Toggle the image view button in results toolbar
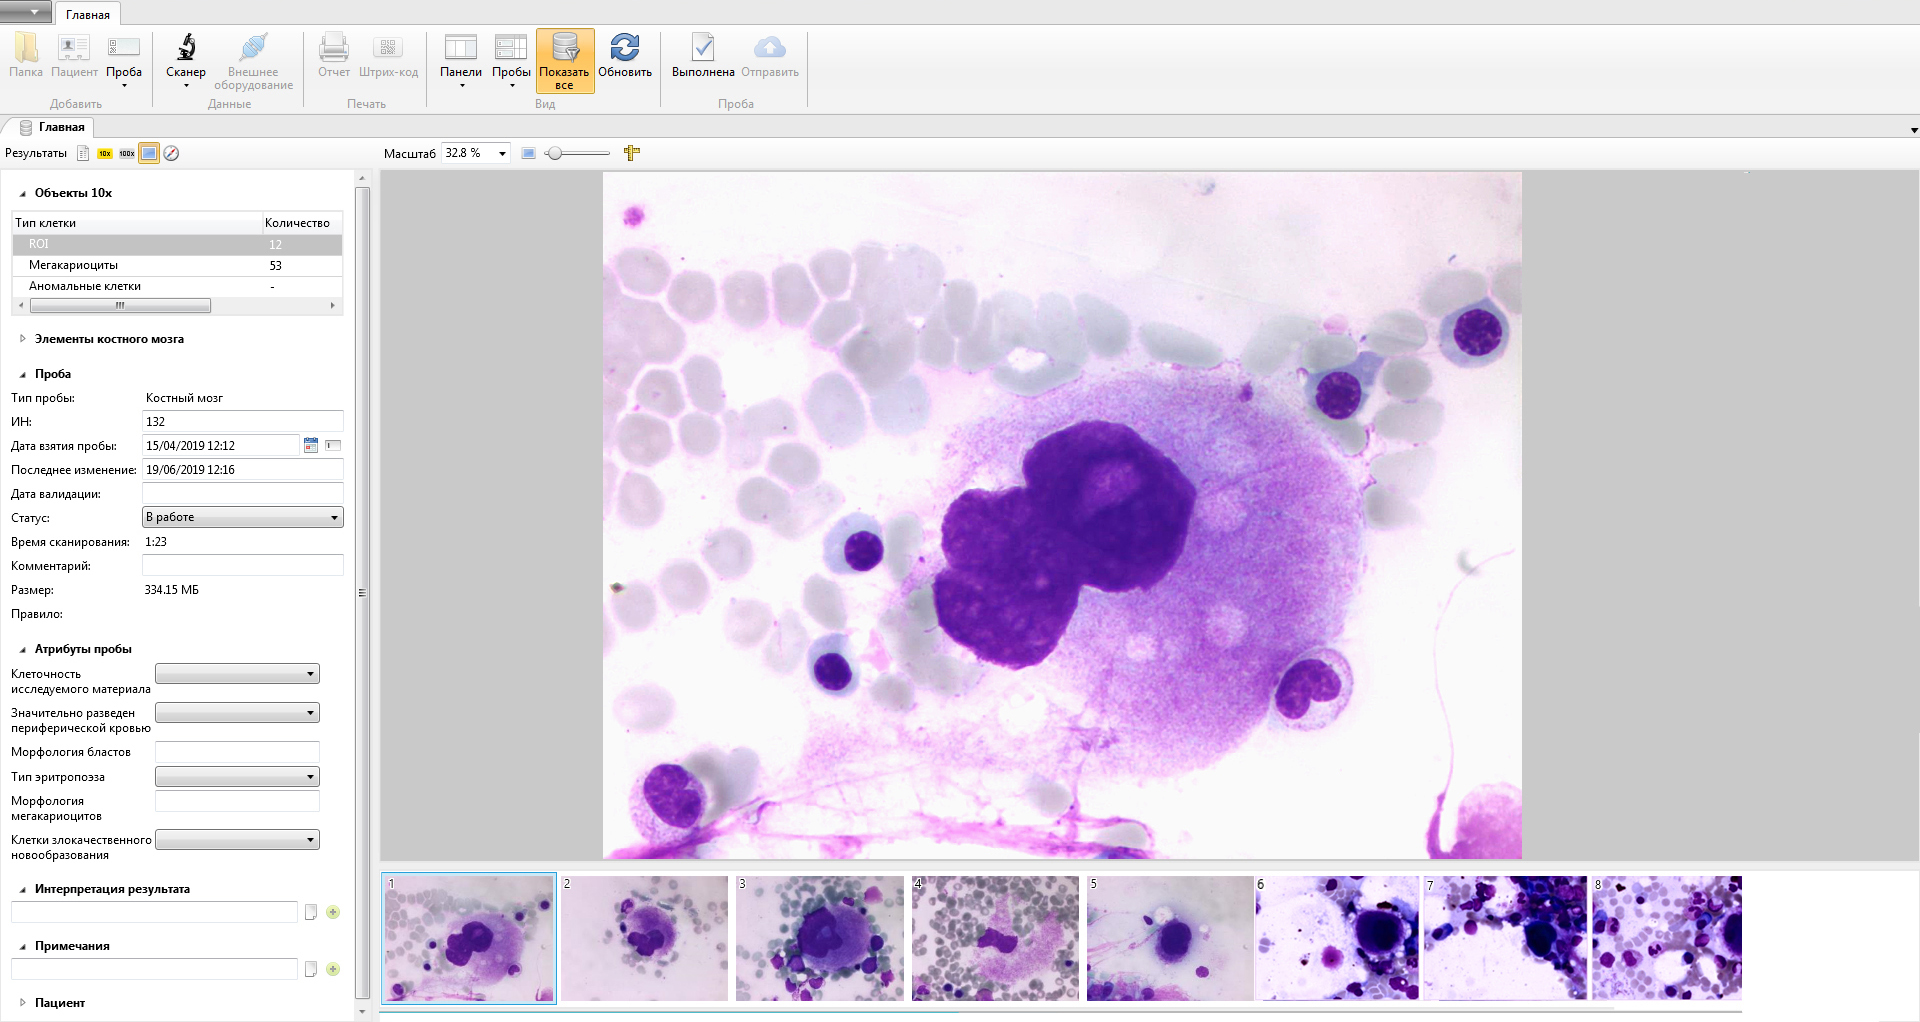Viewport: 1920px width, 1022px height. (149, 153)
